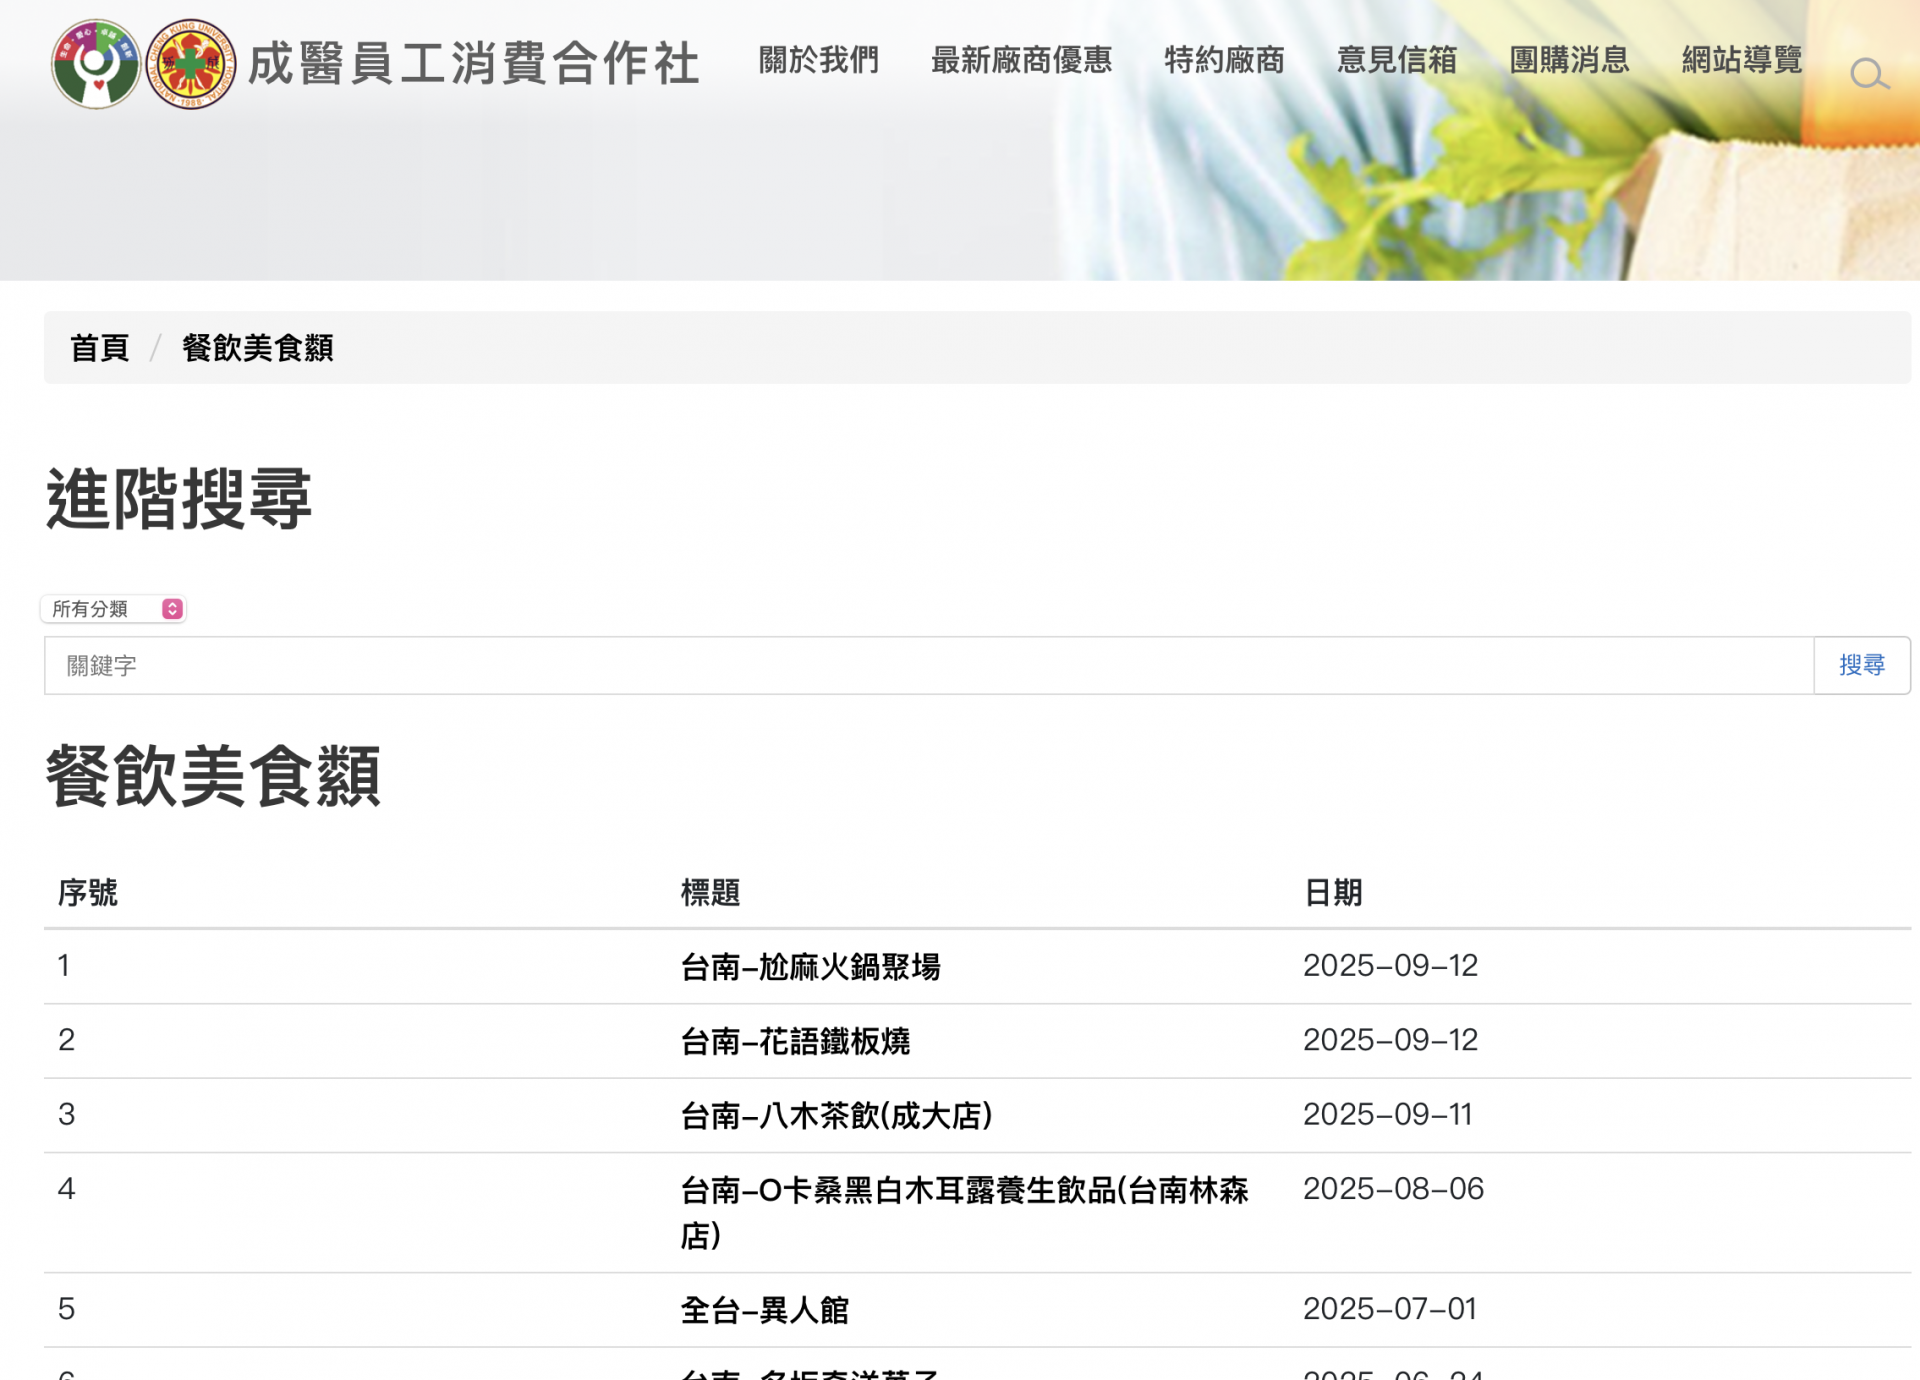
Task: Select 團購消息 in top navigation
Action: pos(1569,60)
